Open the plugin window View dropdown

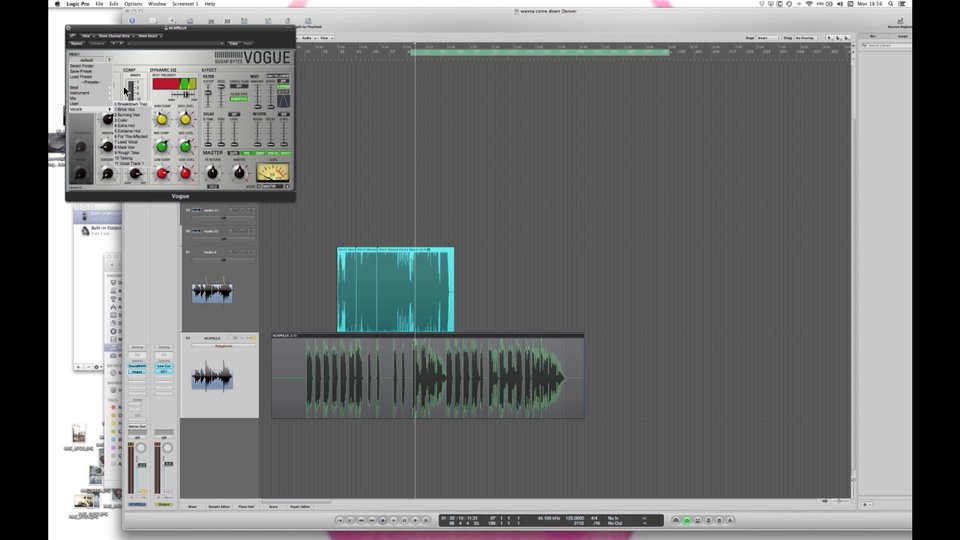click(x=86, y=36)
